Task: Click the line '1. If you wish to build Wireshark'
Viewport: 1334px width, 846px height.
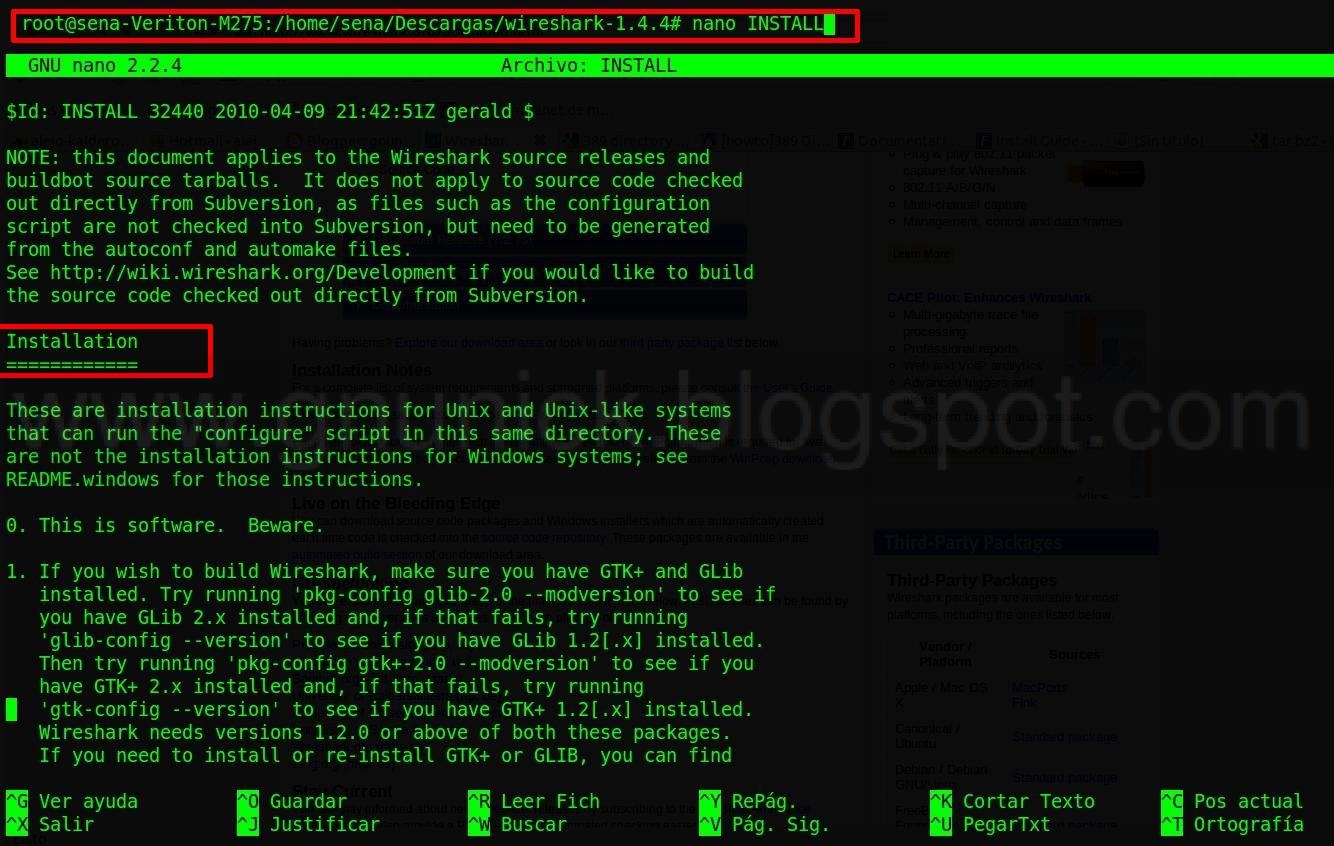Action: click(x=374, y=571)
